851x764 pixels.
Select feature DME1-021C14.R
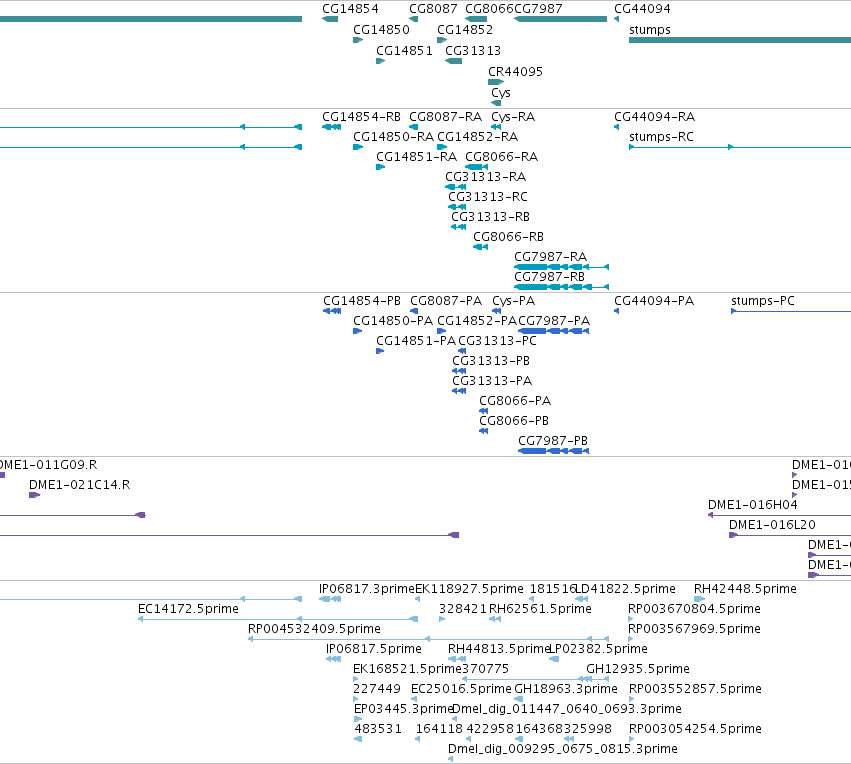click(79, 485)
